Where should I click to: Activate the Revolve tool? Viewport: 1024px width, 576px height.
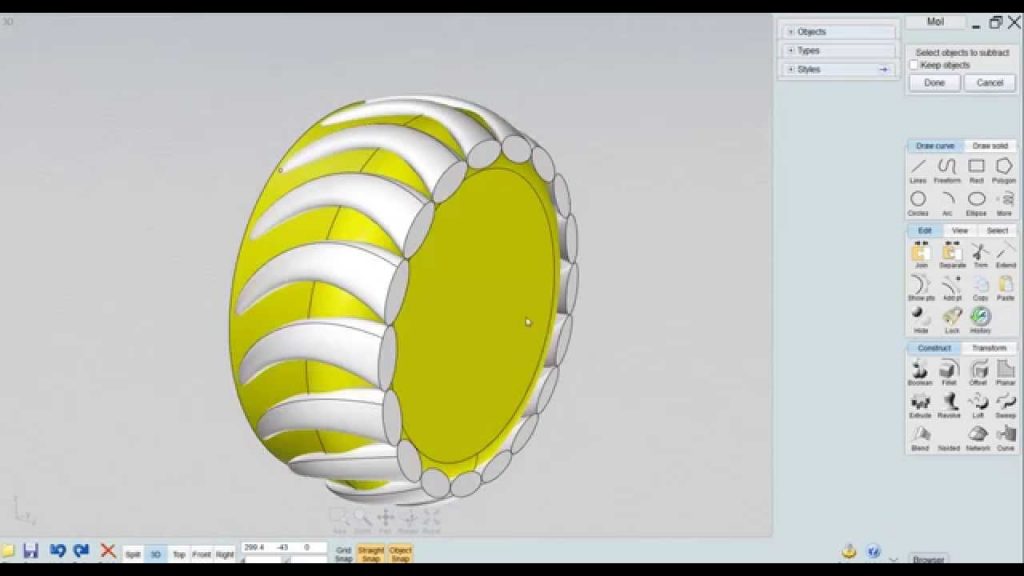(949, 403)
